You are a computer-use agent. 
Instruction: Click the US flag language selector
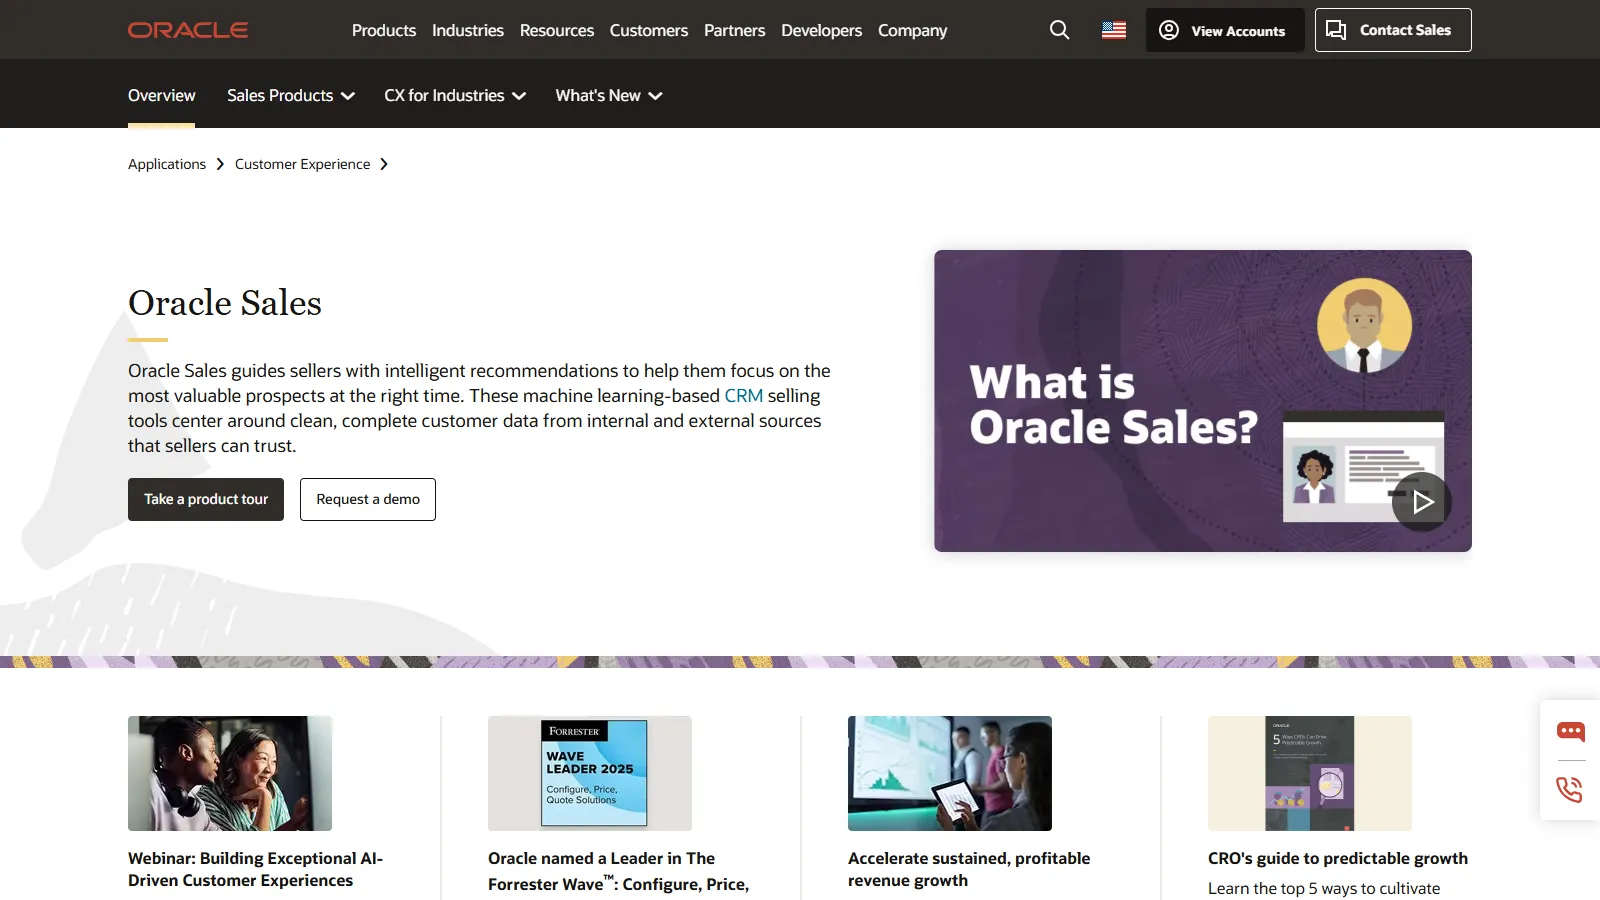point(1112,30)
